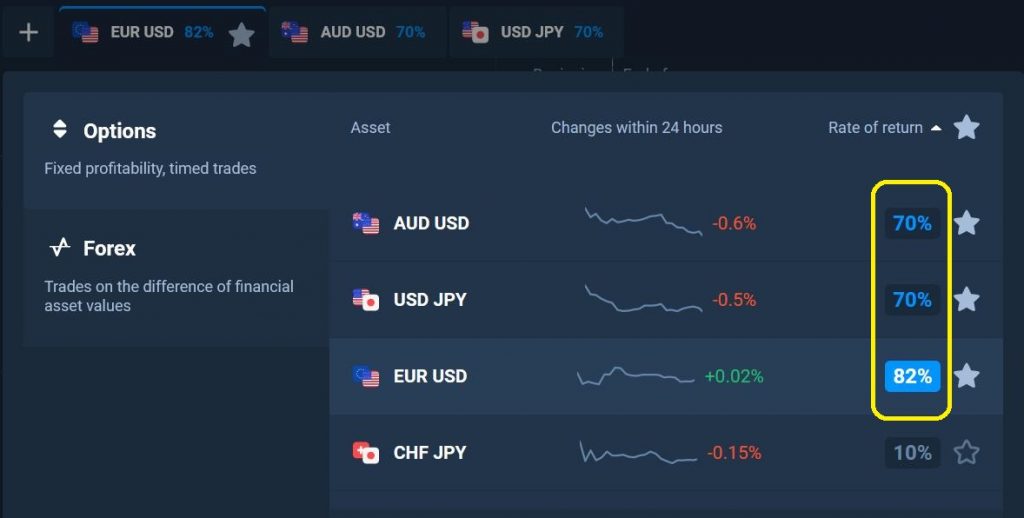Click the AUD USD flag icon in list

point(366,223)
